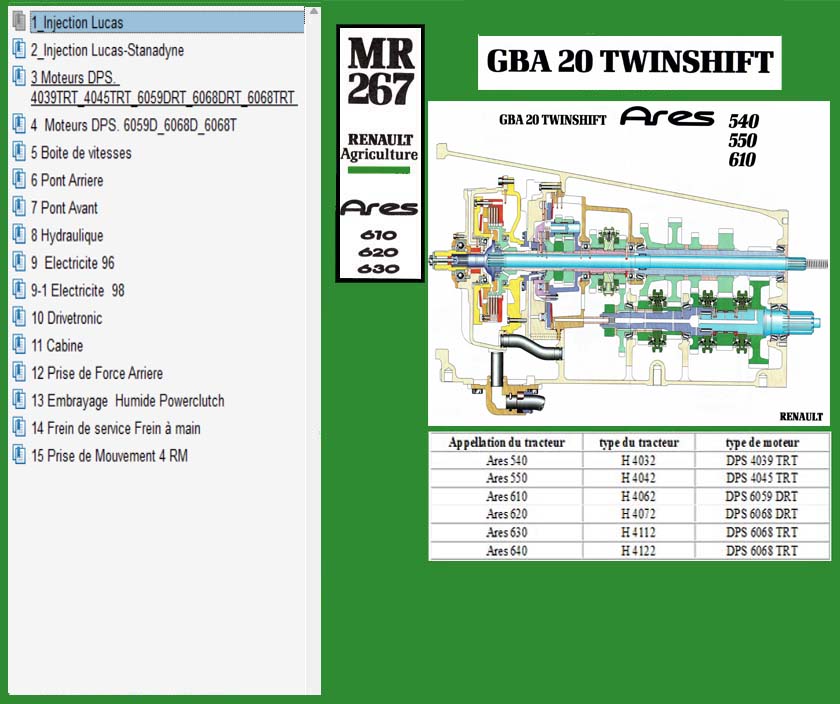Image resolution: width=840 pixels, height=704 pixels.
Task: Go to 7 Pont Avant section
Action: click(x=64, y=208)
